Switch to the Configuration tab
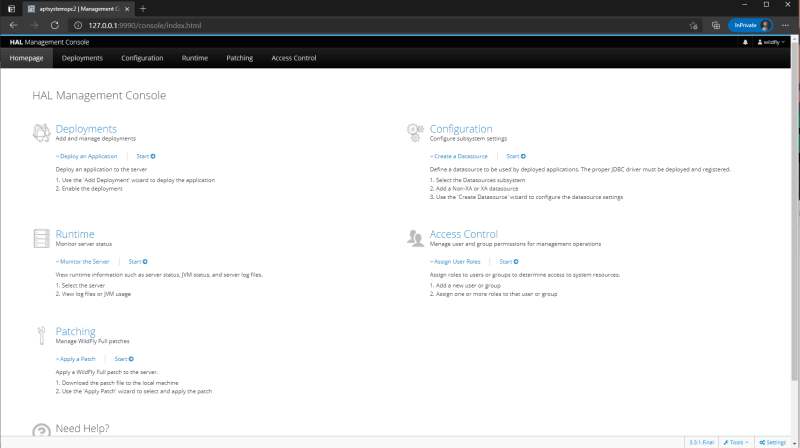The height and width of the screenshot is (448, 800). (142, 58)
